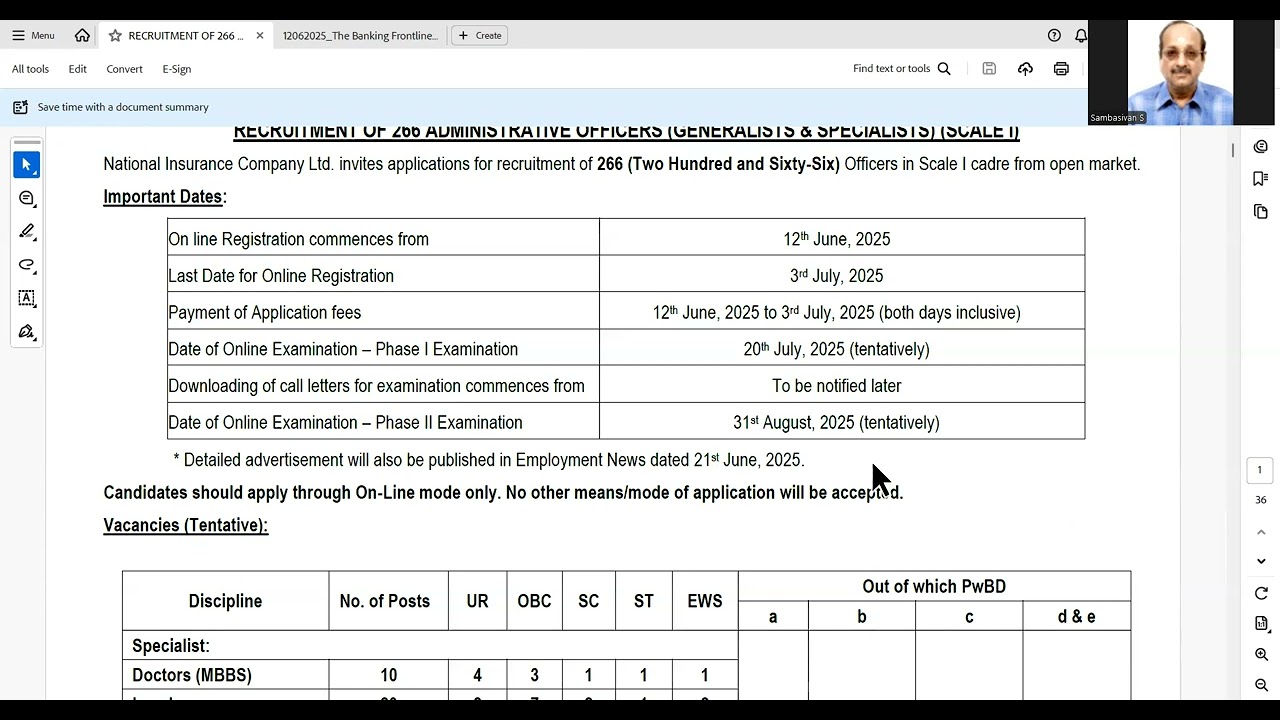Viewport: 1280px width, 720px height.
Task: Open the Edit menu
Action: (x=78, y=69)
